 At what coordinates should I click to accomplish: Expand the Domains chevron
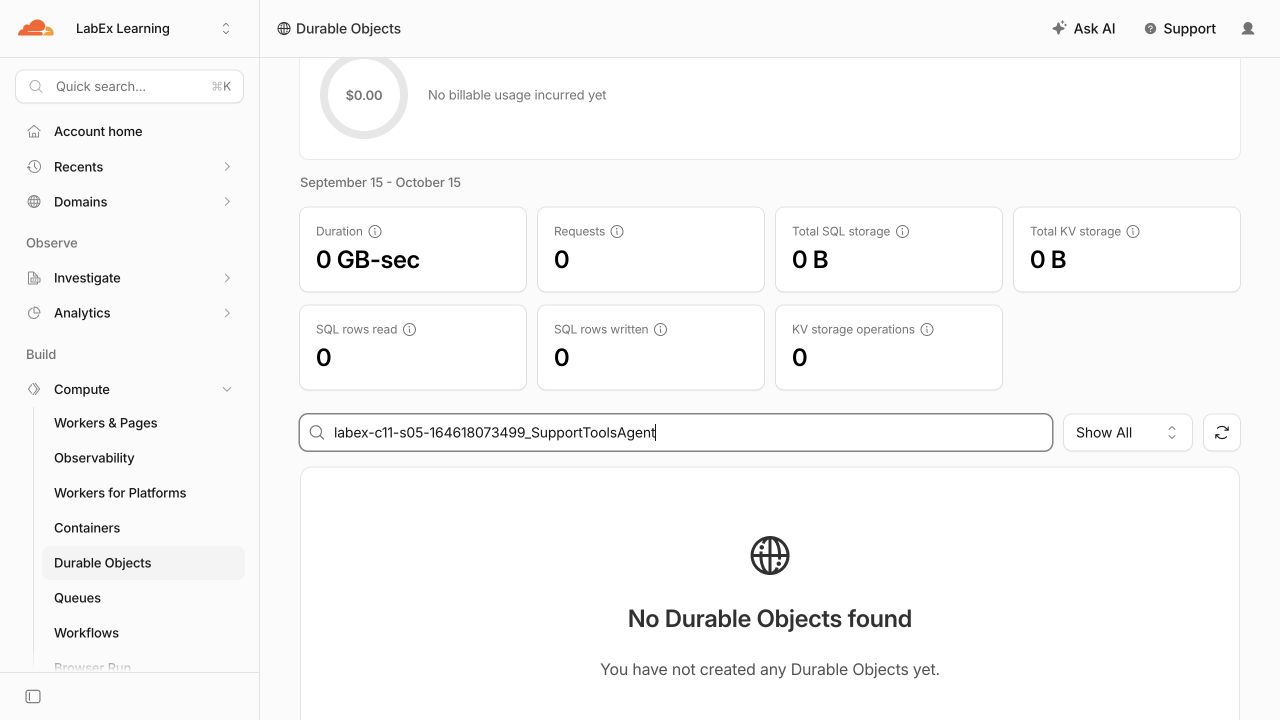227,202
